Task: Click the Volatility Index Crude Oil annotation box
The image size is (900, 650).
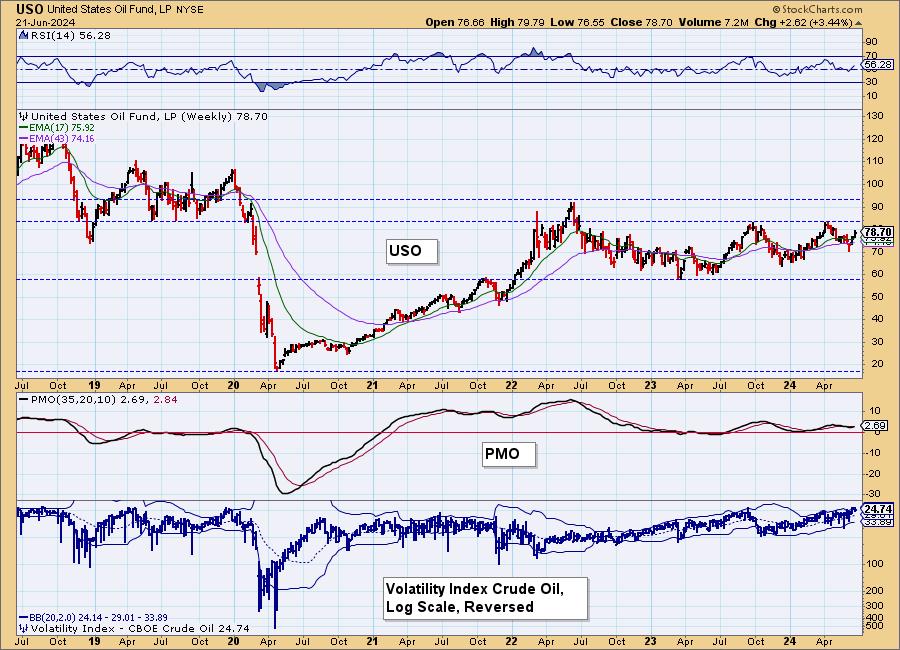Action: pyautogui.click(x=485, y=598)
